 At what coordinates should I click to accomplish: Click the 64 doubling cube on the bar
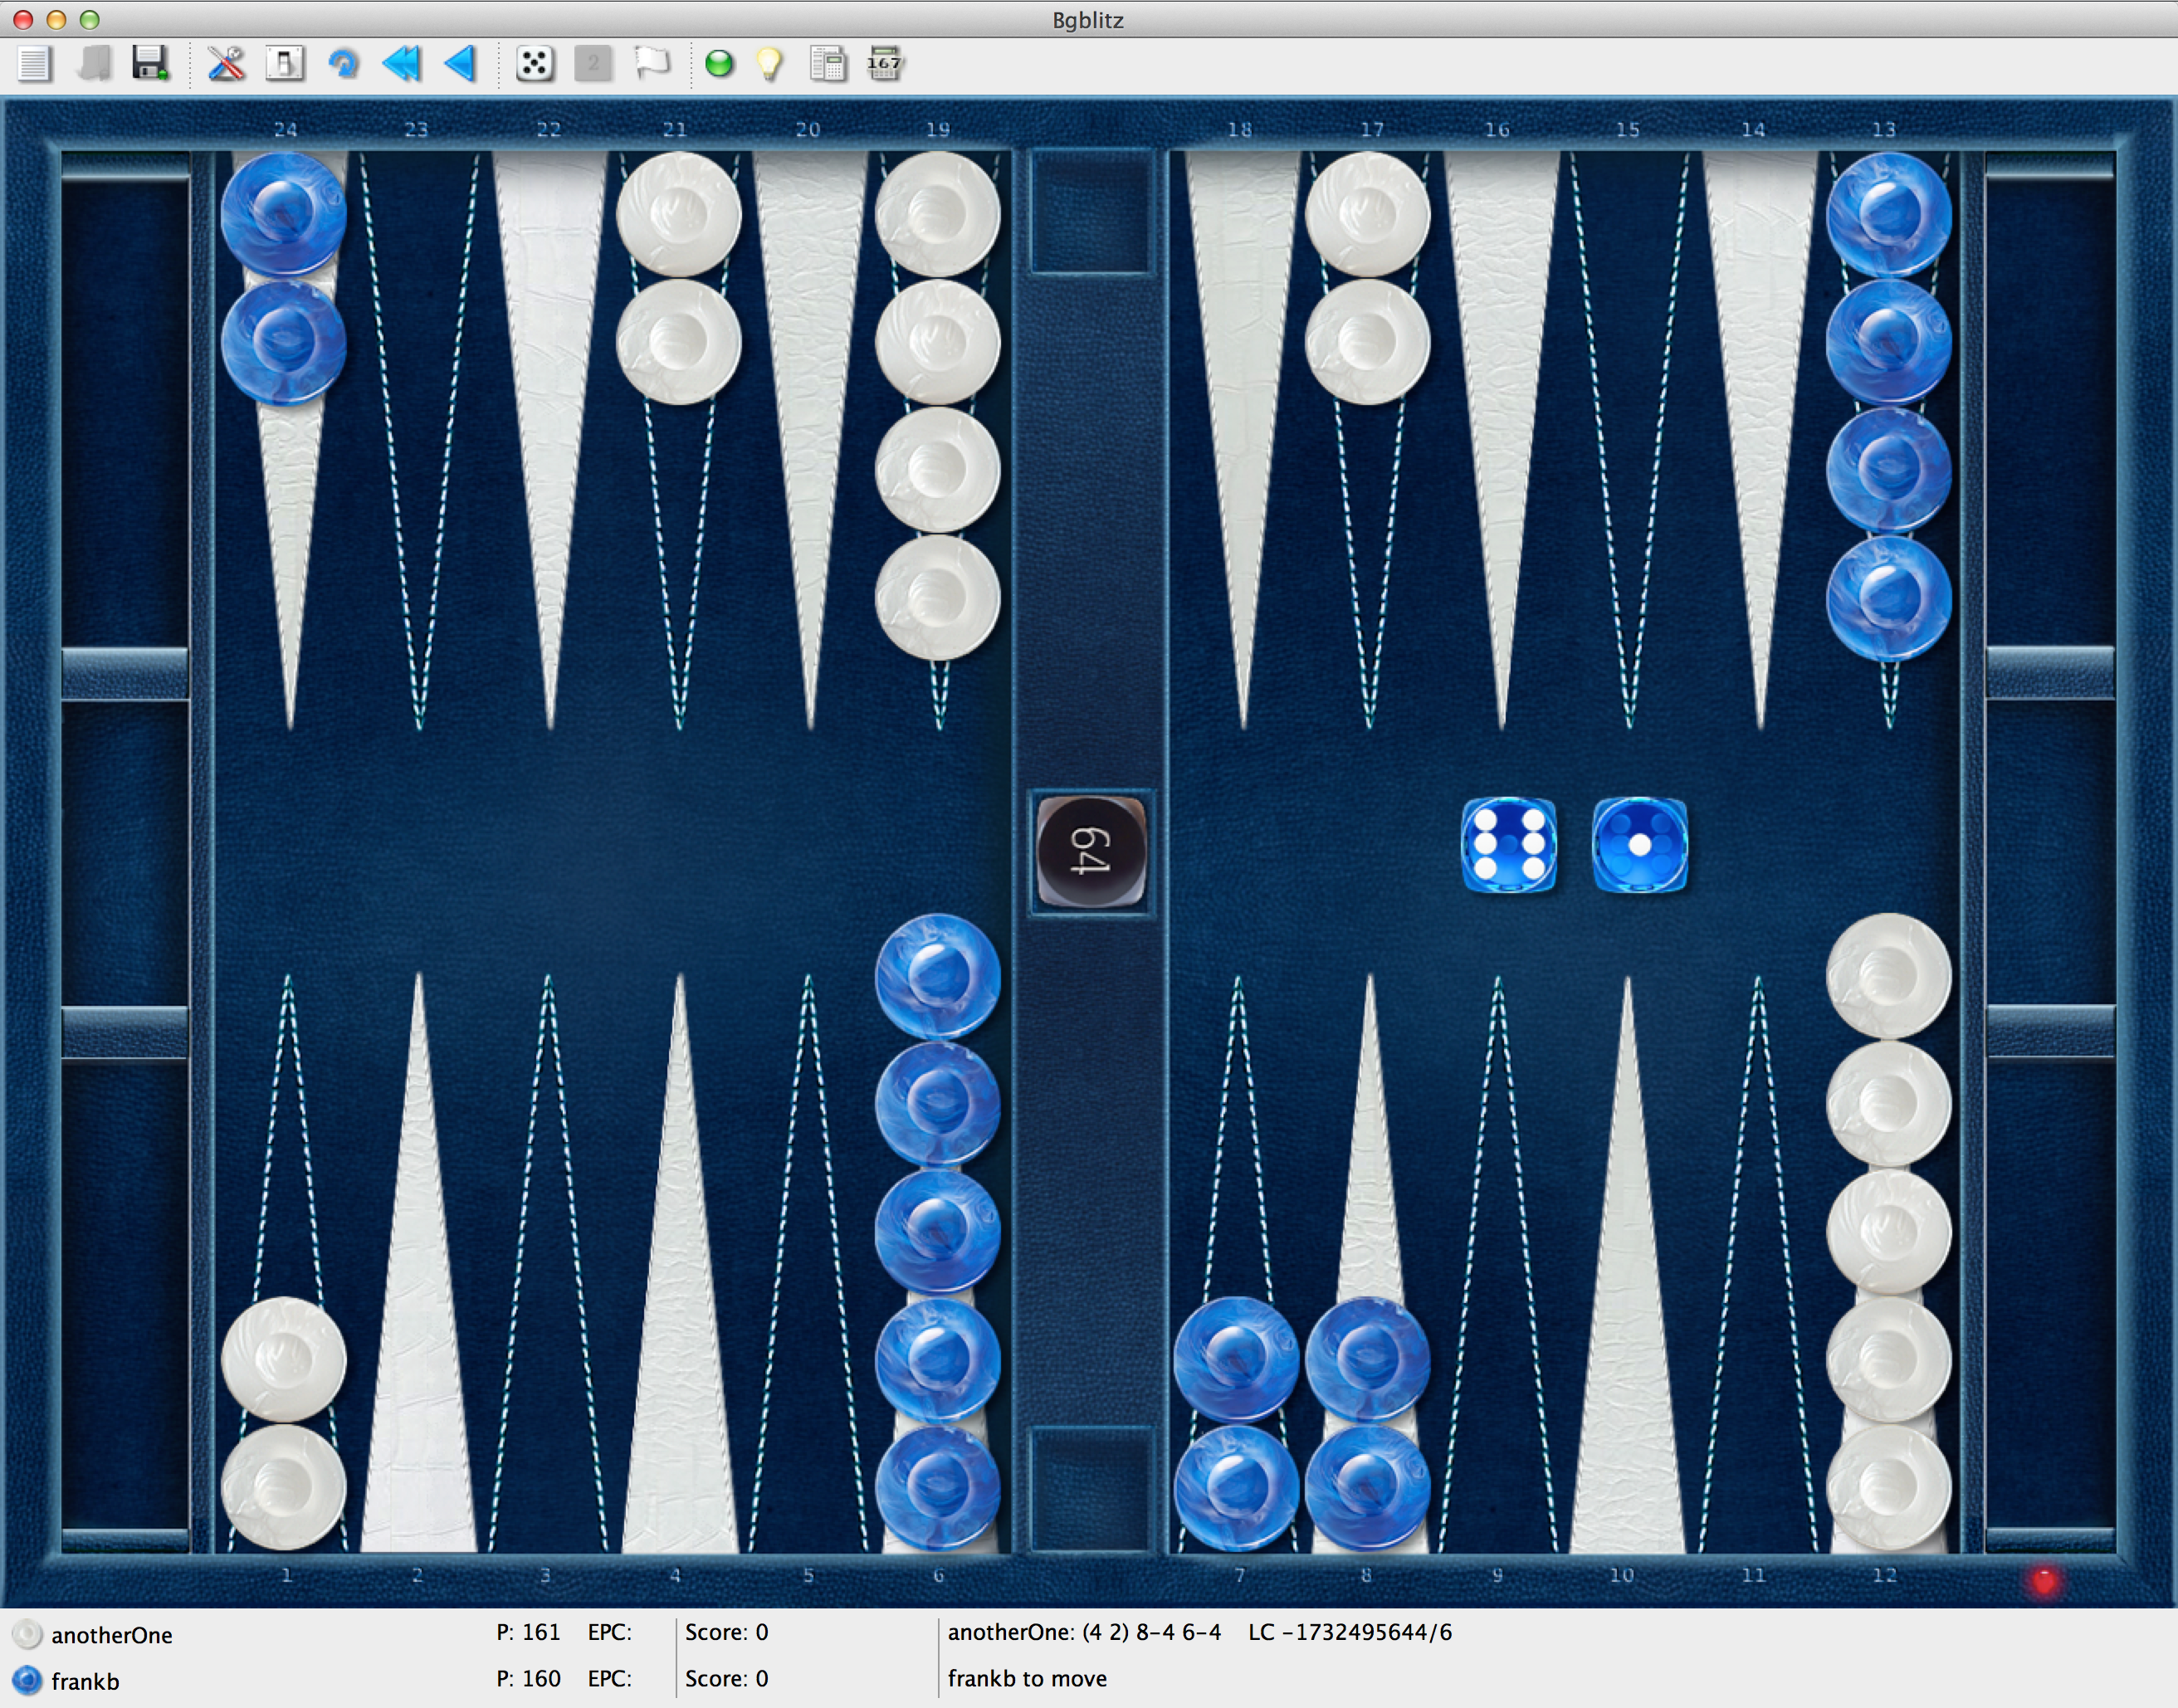(x=1091, y=851)
